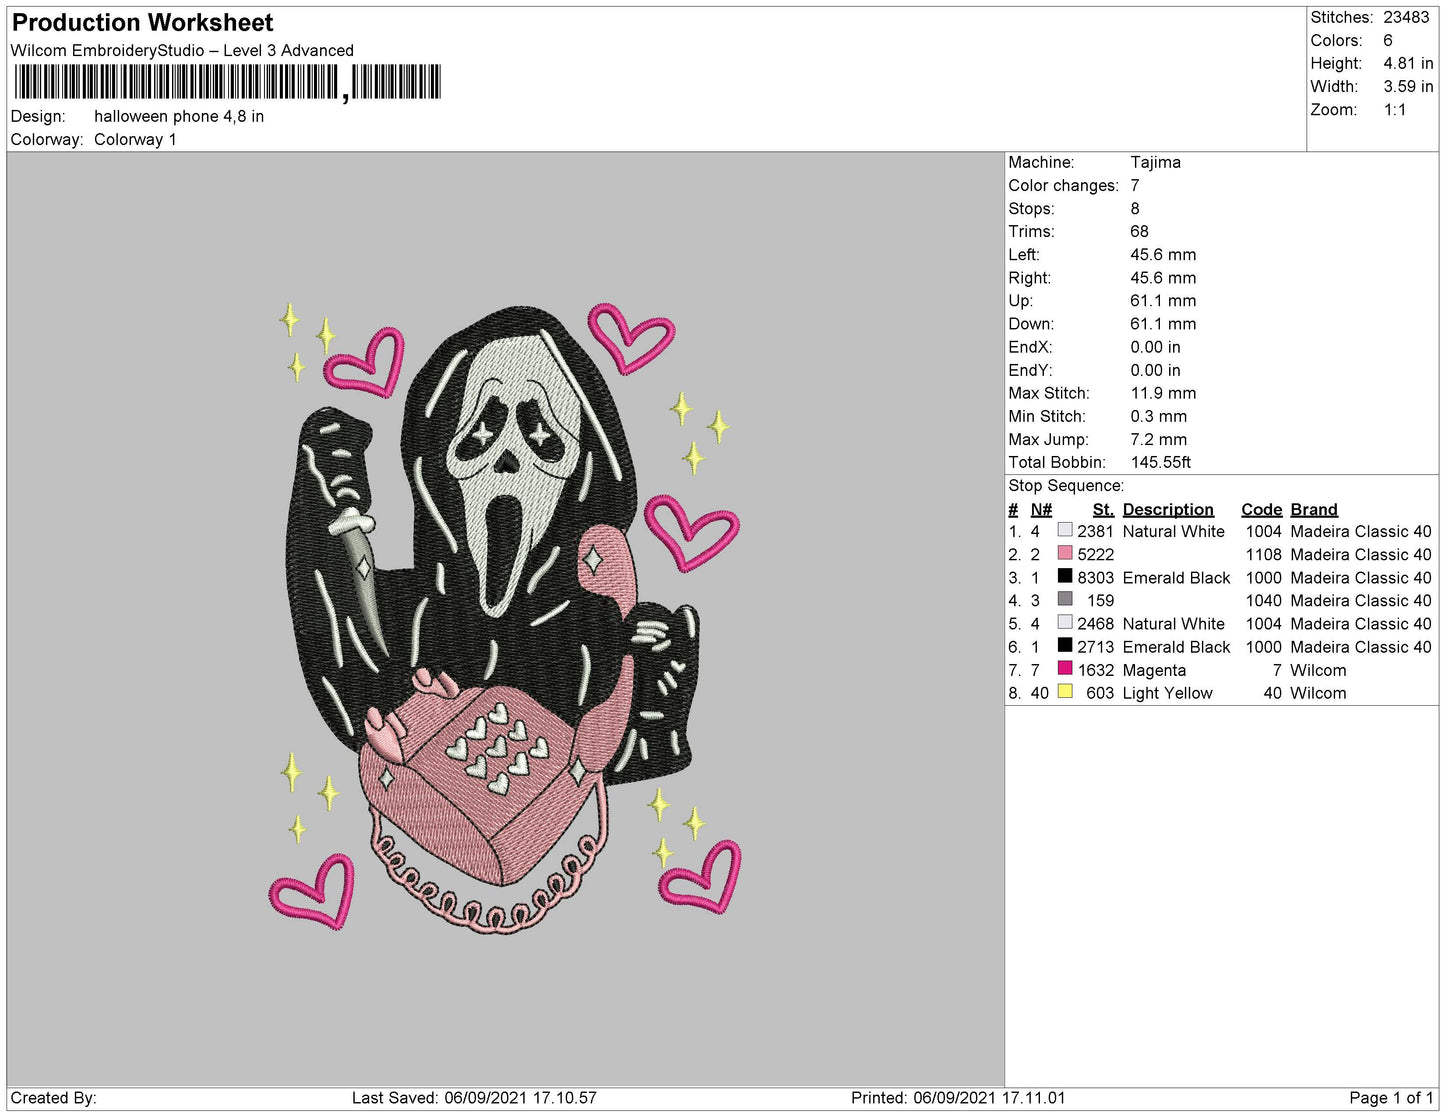Click the 'Light Yellow' description in row 8

coord(1167,693)
